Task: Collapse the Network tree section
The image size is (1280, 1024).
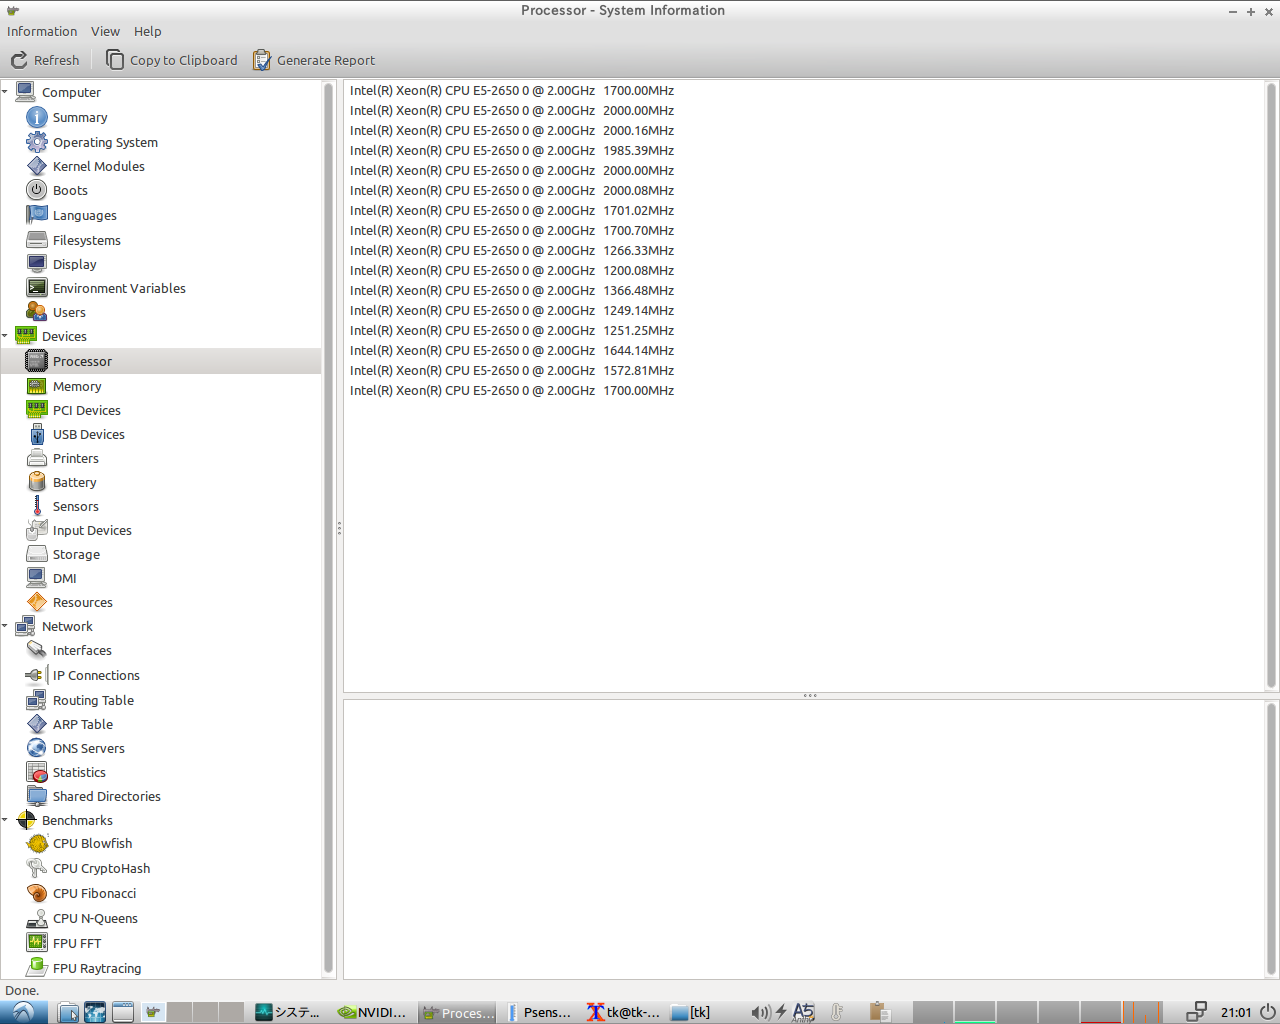Action: (5, 626)
